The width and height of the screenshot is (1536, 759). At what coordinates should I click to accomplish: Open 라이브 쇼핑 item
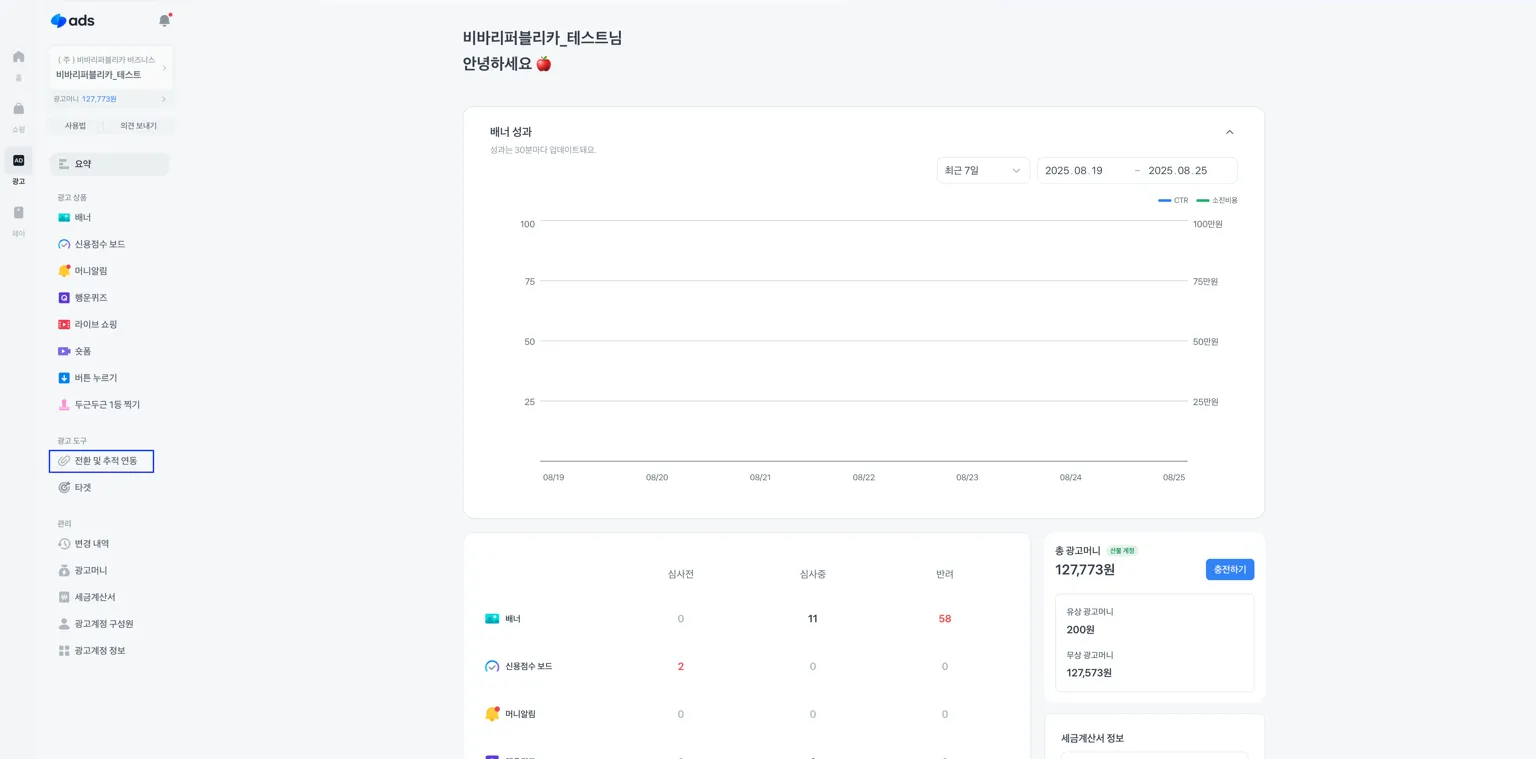[95, 324]
